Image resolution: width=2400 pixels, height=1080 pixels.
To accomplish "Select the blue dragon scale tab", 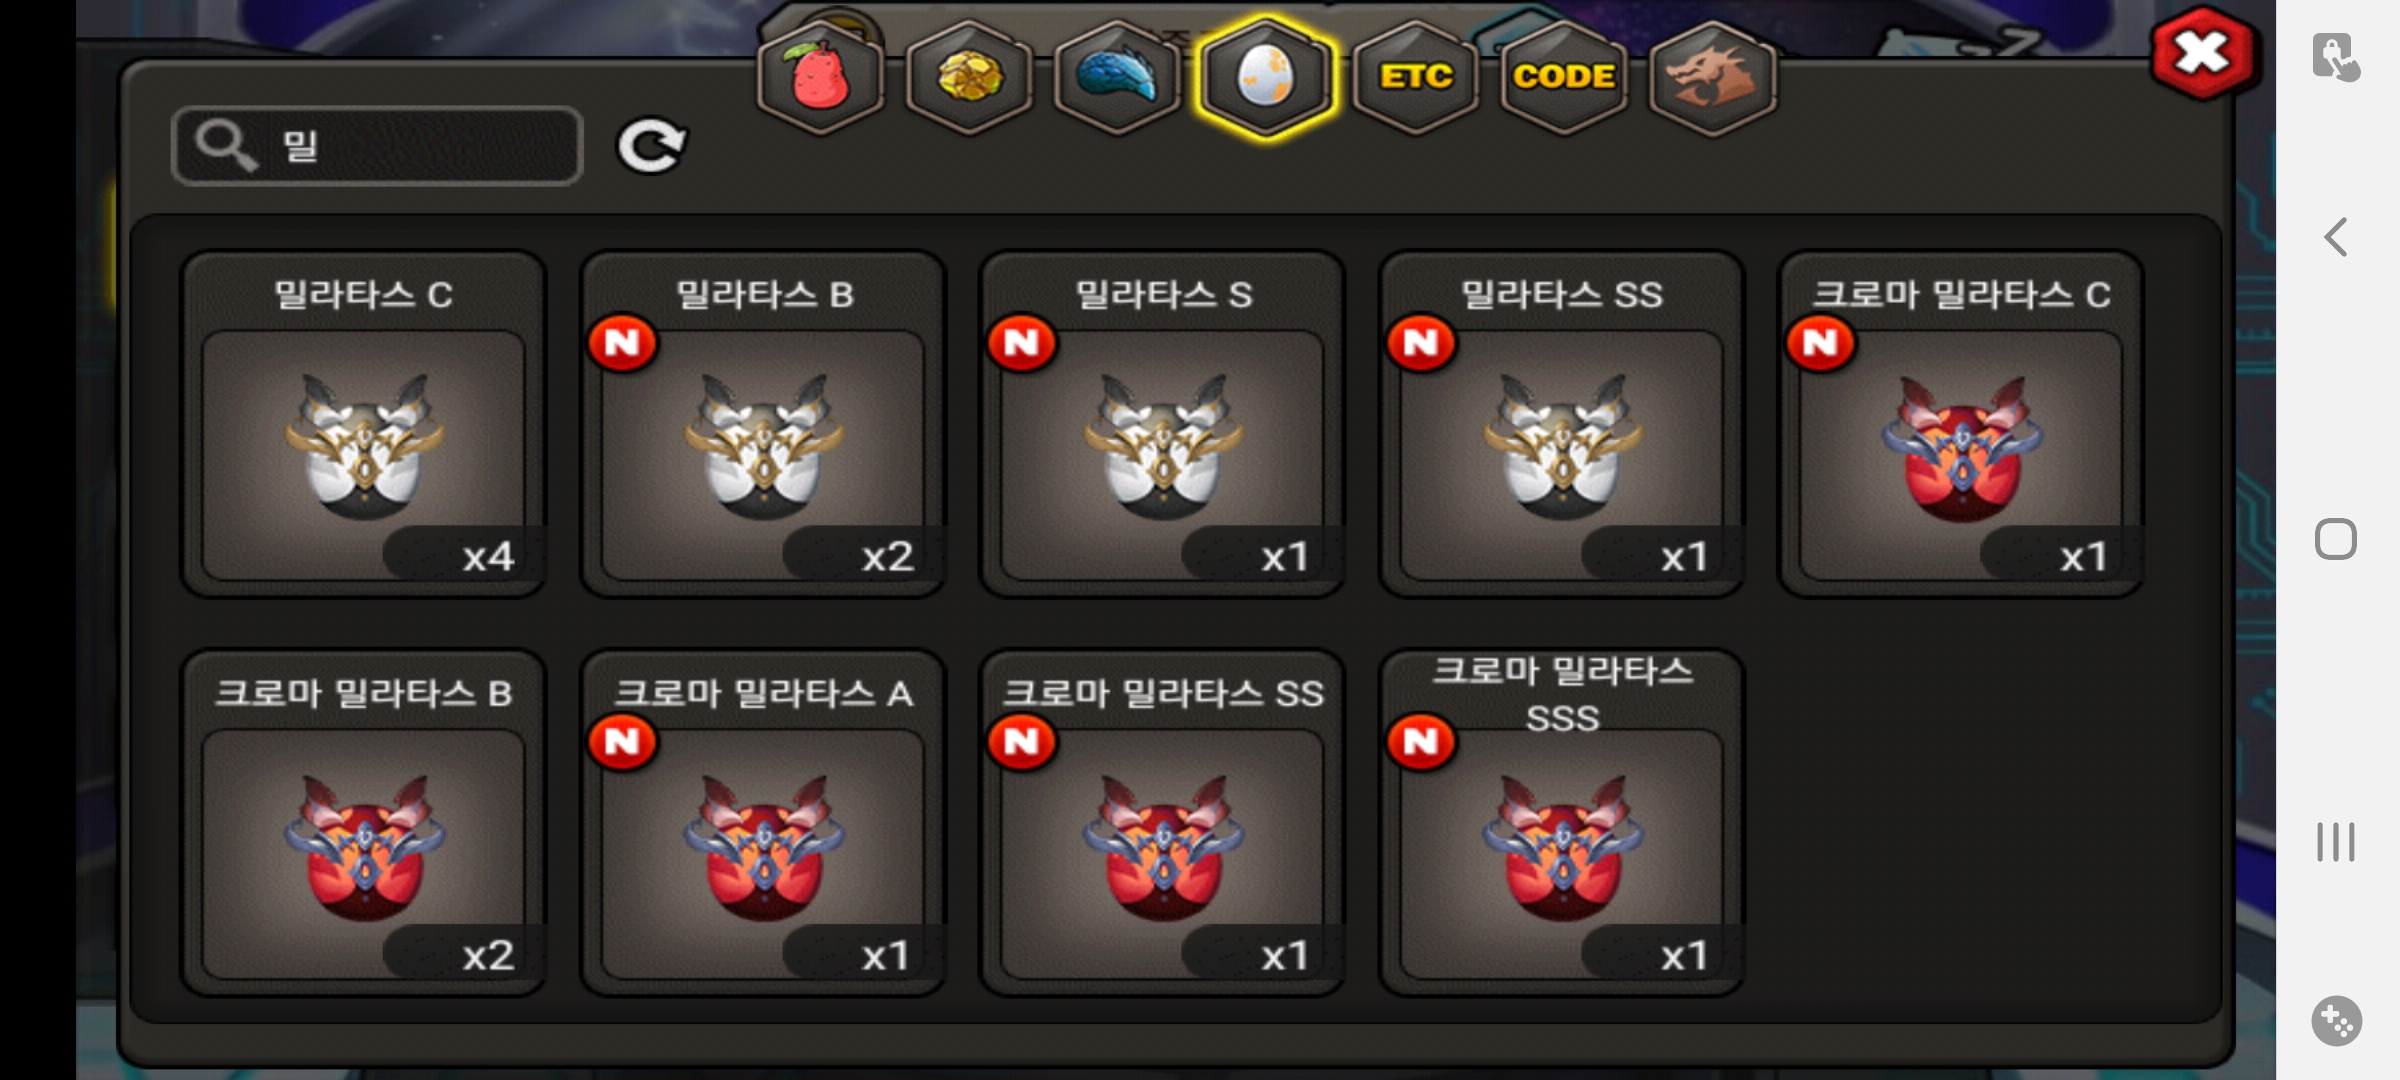I will [1117, 77].
